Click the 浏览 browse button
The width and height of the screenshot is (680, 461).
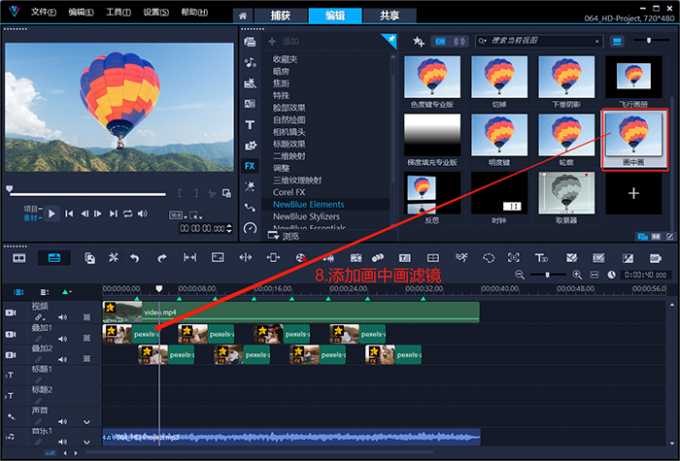[284, 236]
